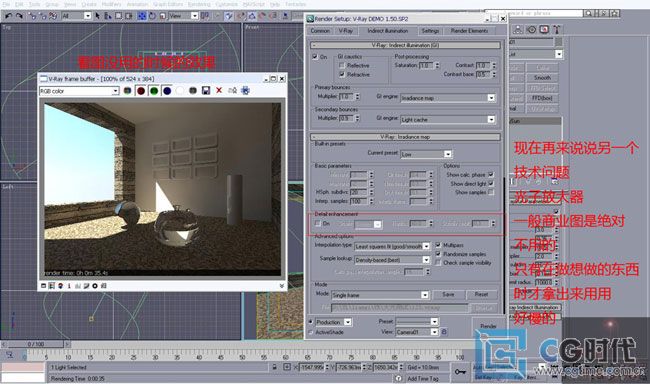
Task: Activate the Select and Rotate tool
Action: [152, 16]
